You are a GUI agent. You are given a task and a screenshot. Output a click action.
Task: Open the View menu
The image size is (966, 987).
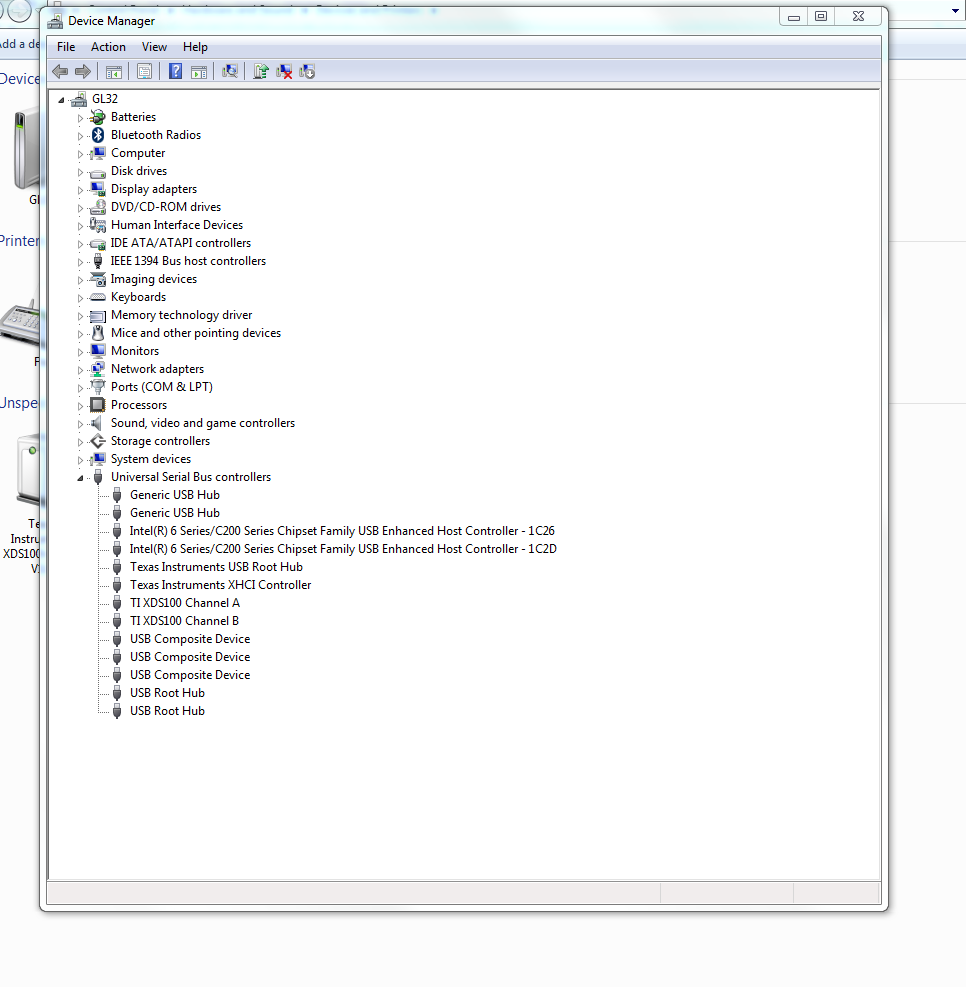click(x=154, y=47)
